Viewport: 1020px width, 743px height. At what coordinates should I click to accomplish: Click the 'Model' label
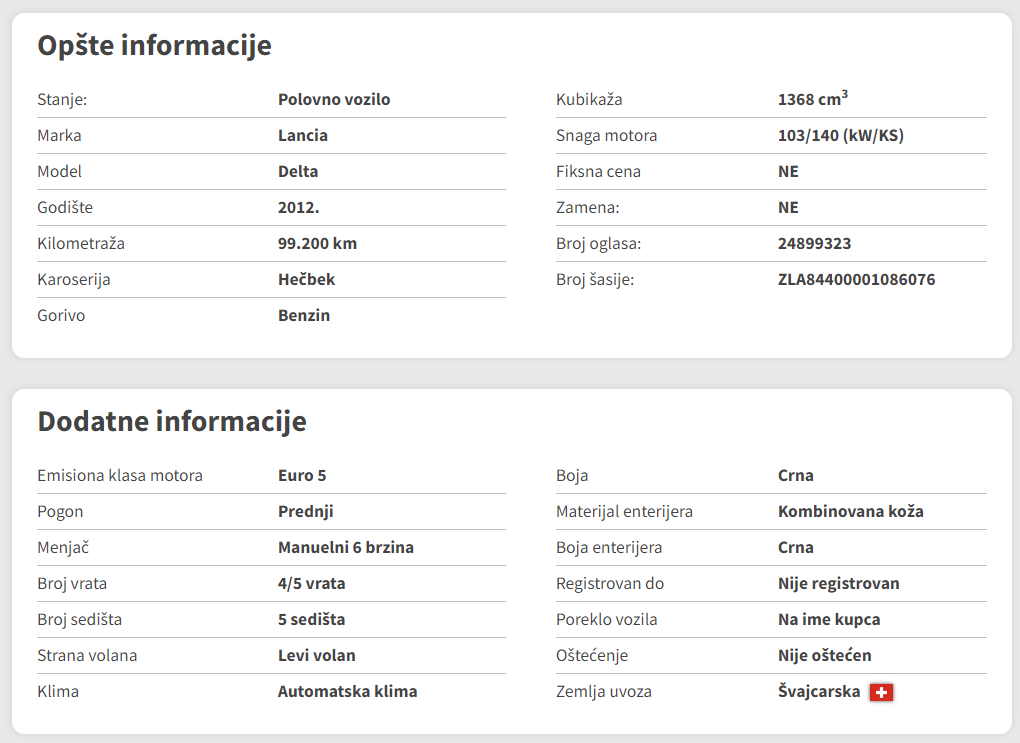59,172
